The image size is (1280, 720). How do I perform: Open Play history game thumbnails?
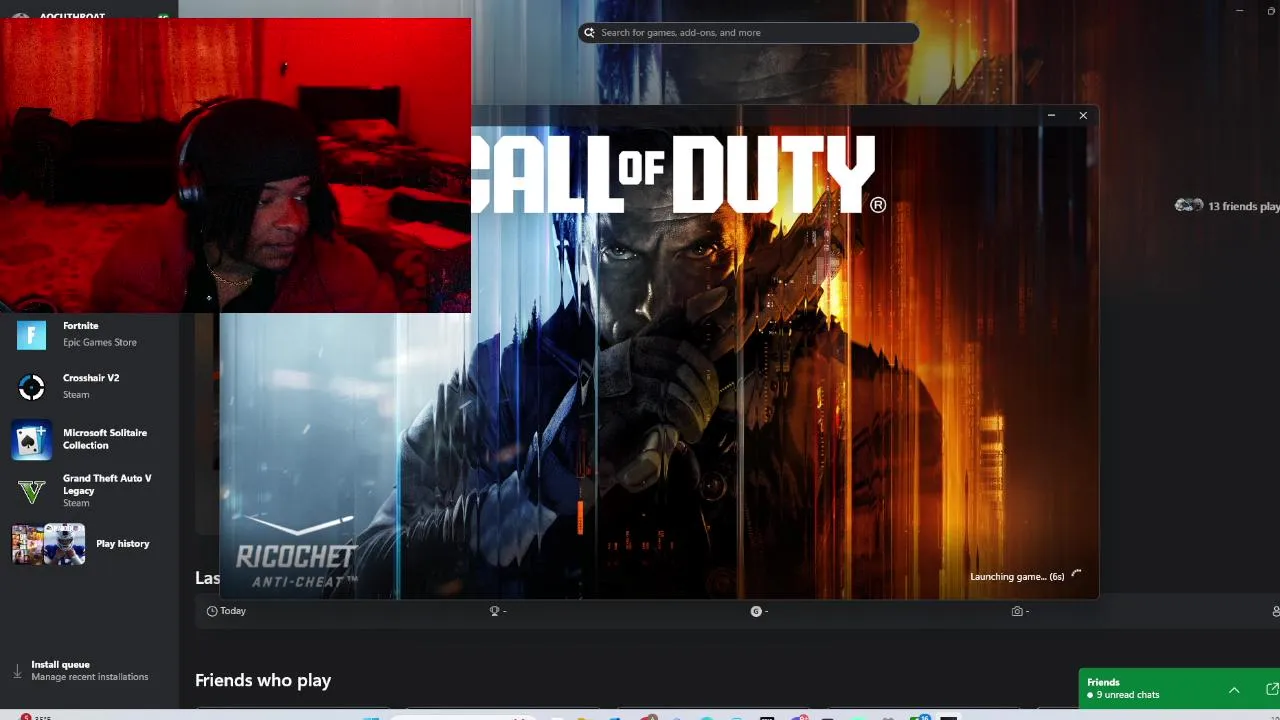(x=48, y=544)
